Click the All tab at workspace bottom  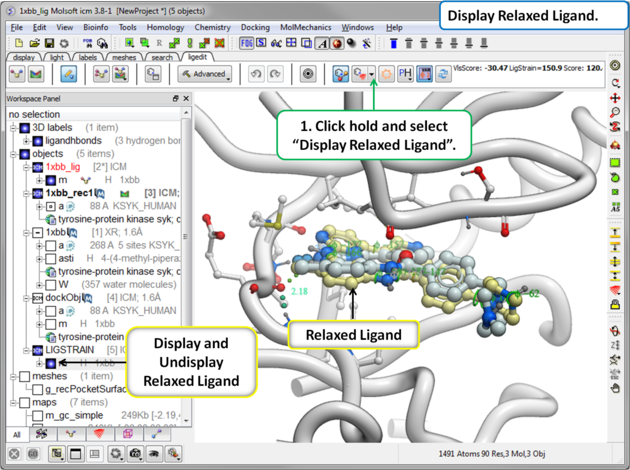tap(16, 435)
